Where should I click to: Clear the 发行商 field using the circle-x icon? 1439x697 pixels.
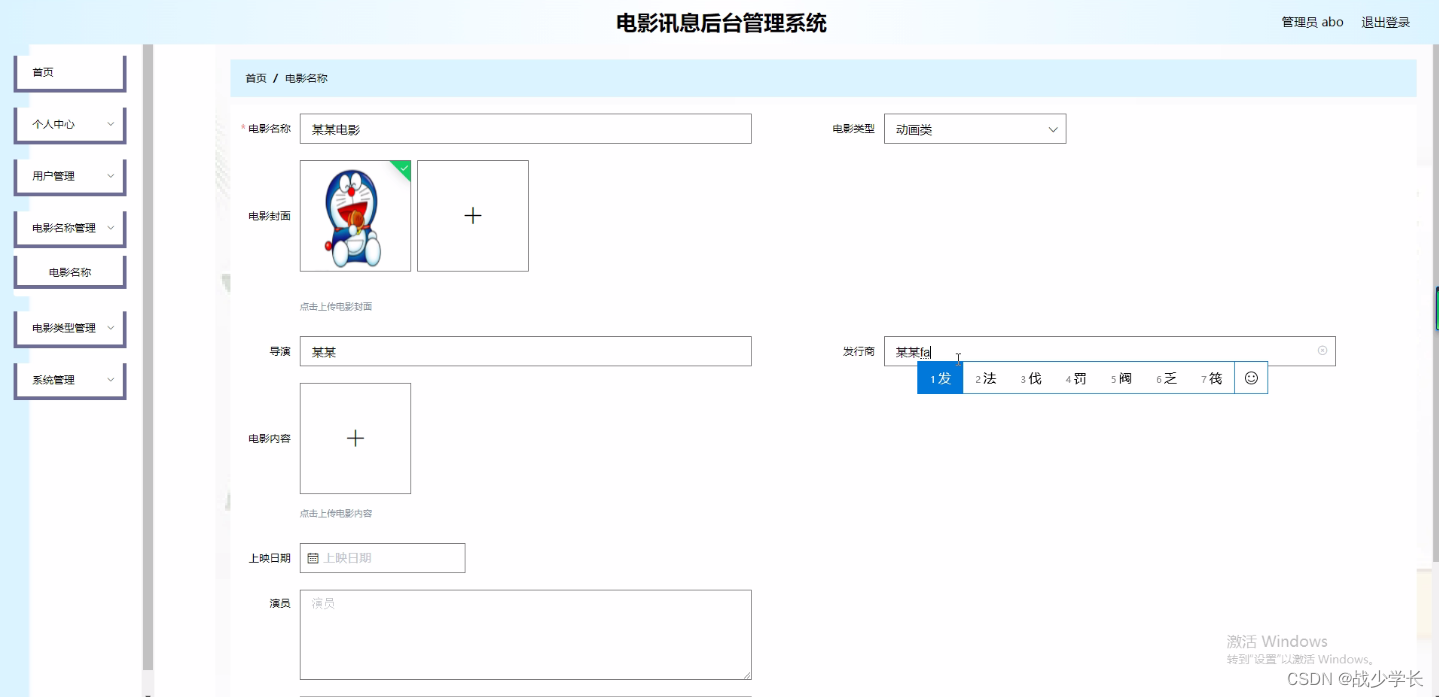(x=1322, y=351)
